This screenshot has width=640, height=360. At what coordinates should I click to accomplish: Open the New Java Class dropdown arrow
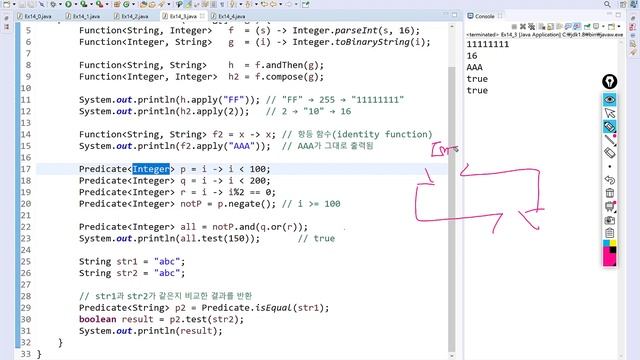click(x=133, y=4)
